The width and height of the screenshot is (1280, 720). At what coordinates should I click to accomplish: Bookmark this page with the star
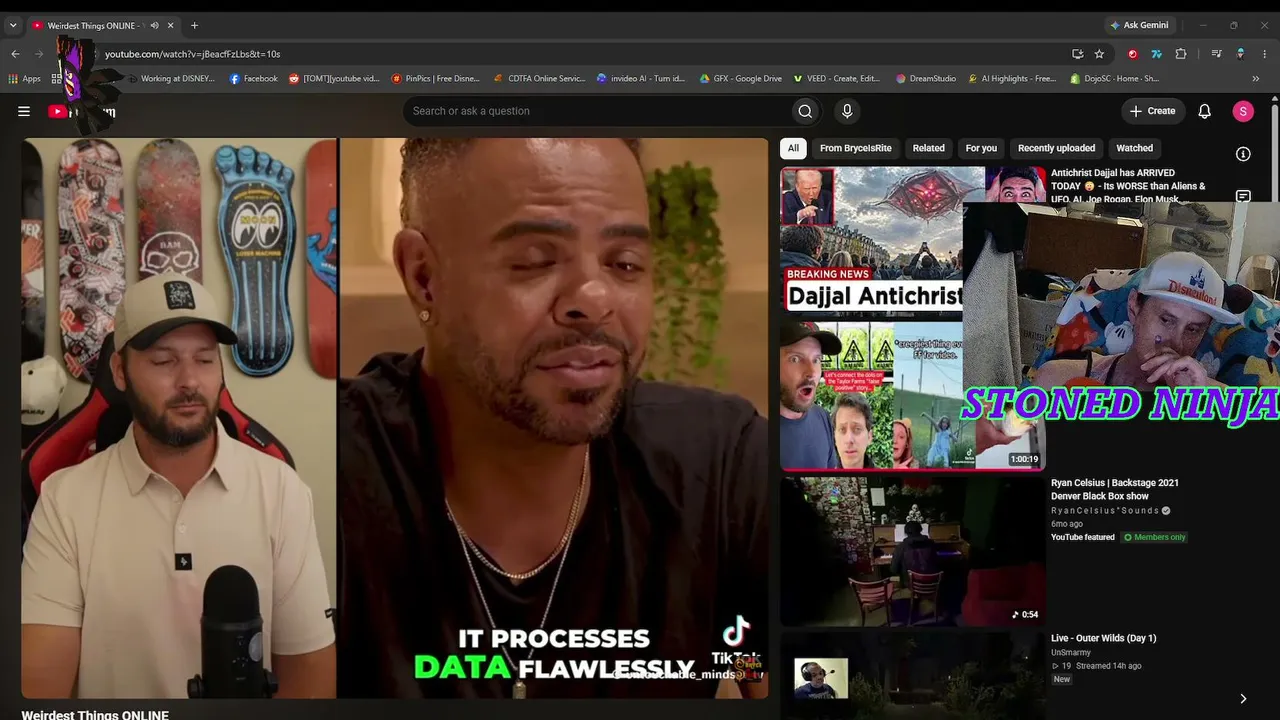(1100, 54)
